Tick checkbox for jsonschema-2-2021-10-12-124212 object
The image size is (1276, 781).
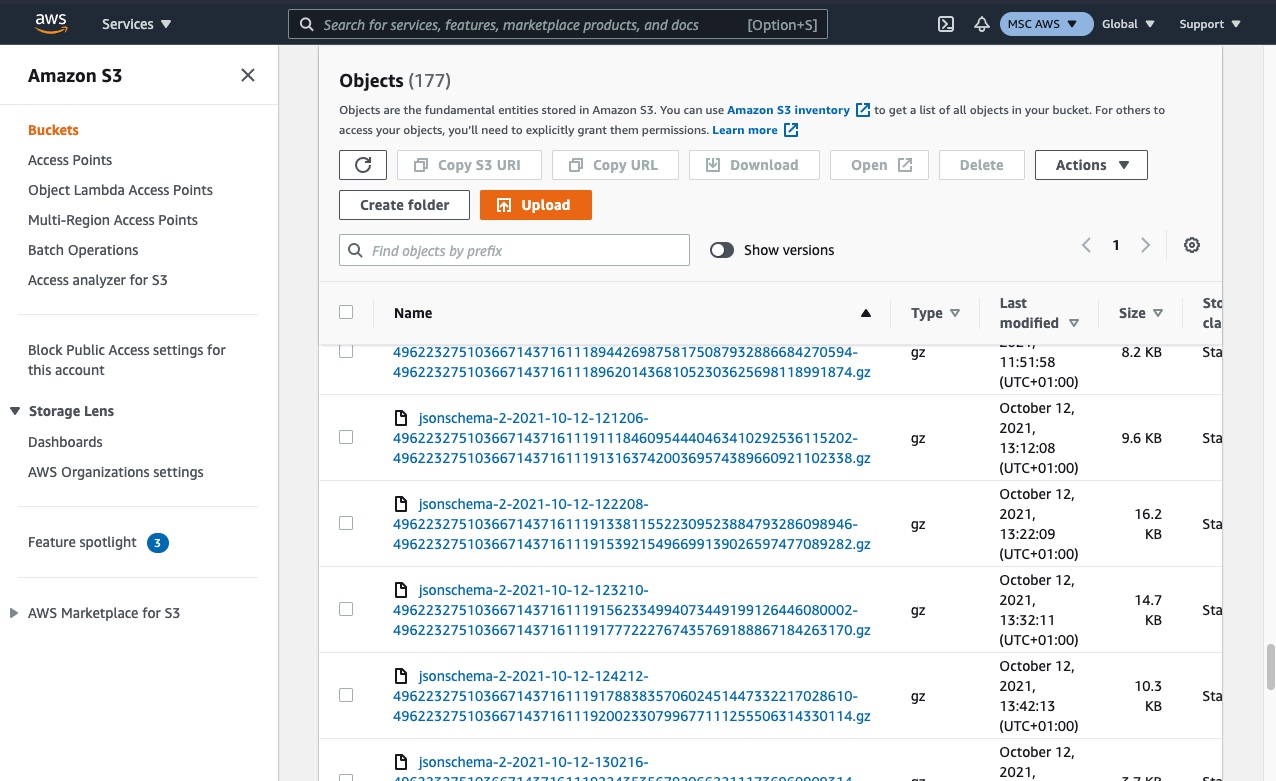tap(346, 695)
